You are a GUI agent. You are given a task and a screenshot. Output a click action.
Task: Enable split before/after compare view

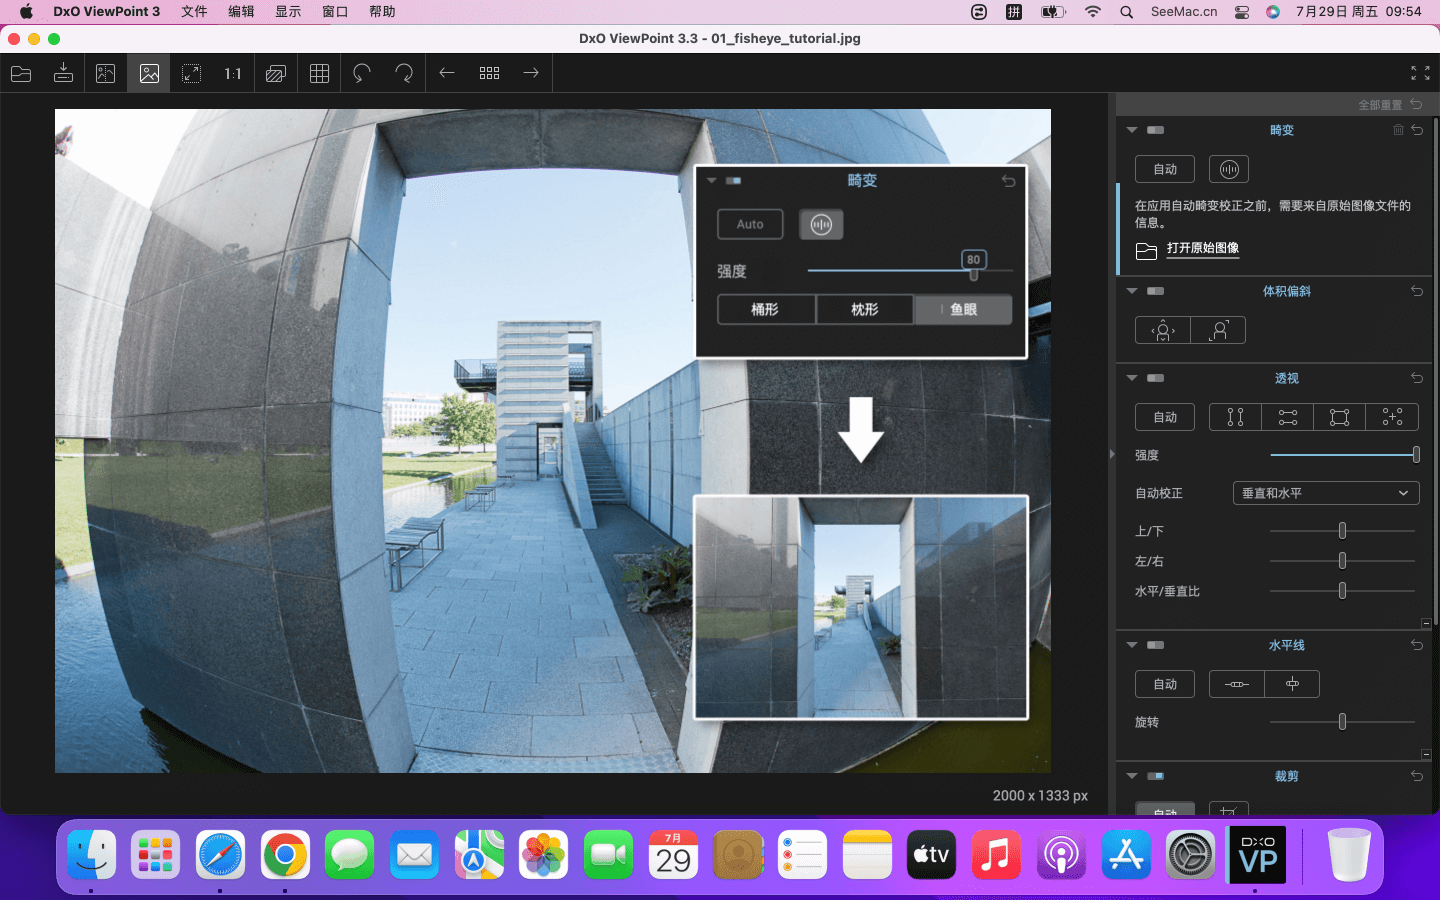pyautogui.click(x=106, y=73)
